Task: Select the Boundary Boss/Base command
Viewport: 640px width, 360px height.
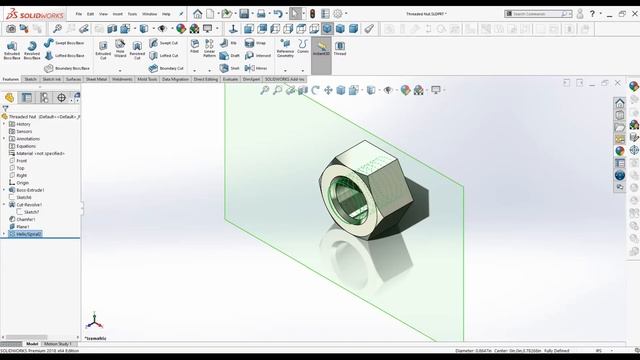Action: coord(67,68)
